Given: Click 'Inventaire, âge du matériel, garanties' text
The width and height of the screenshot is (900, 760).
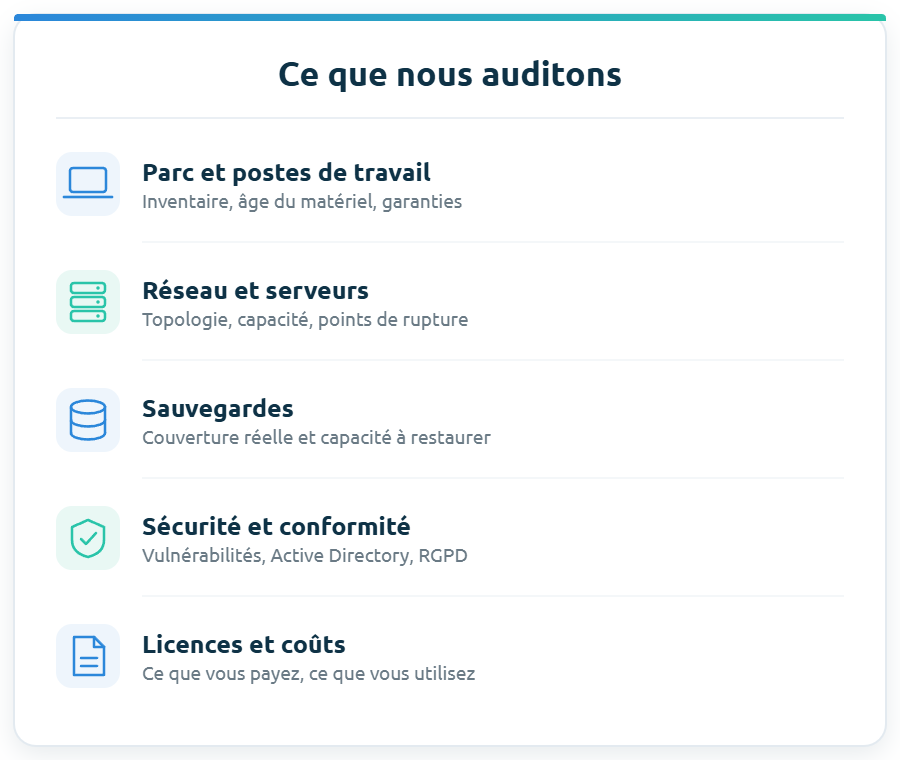Looking at the screenshot, I should (302, 202).
